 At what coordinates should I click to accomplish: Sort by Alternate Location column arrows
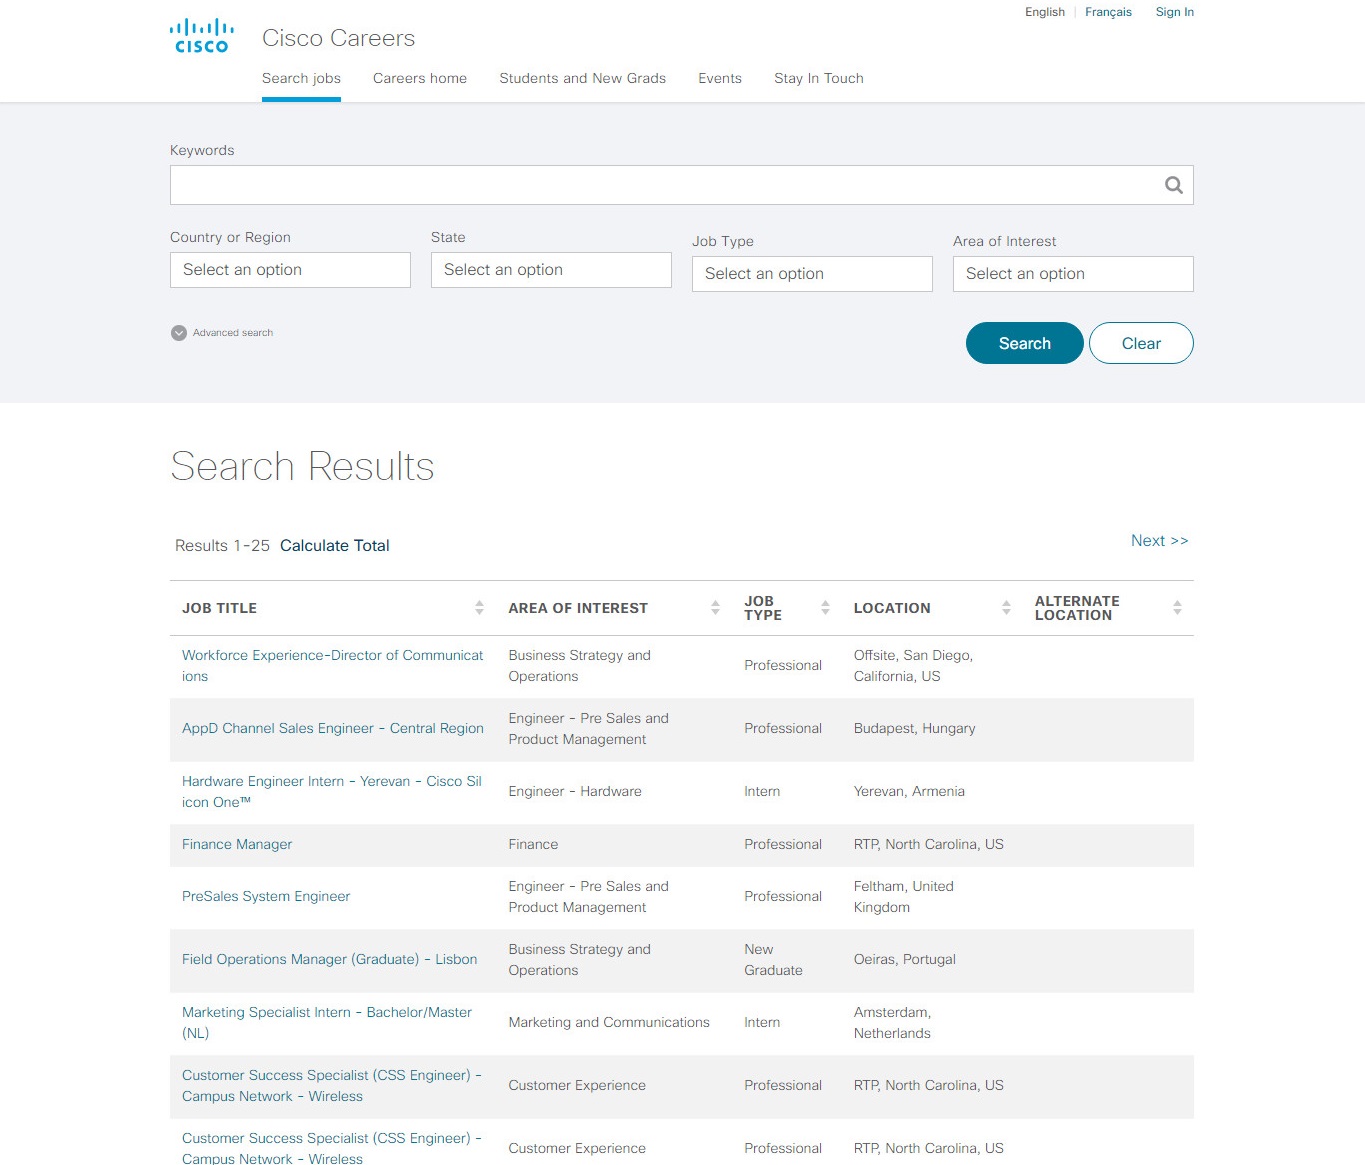[1177, 608]
